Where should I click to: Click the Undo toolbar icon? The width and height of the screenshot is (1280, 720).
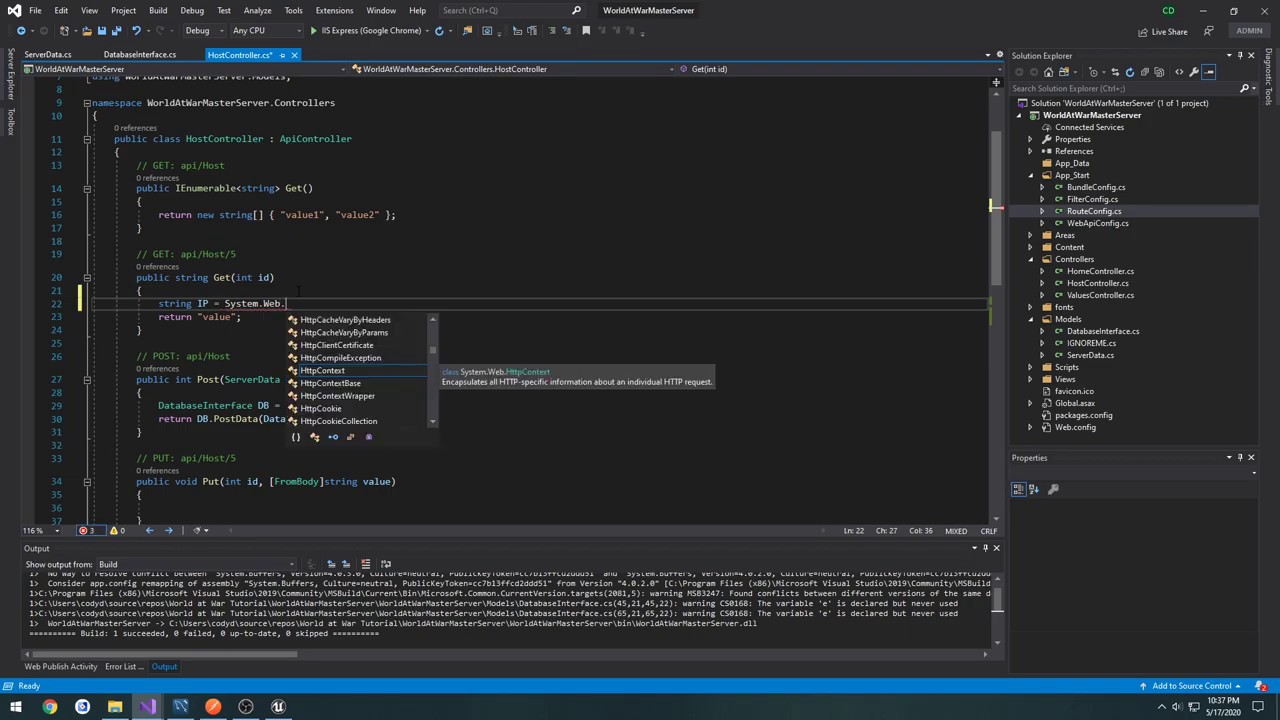pyautogui.click(x=136, y=31)
